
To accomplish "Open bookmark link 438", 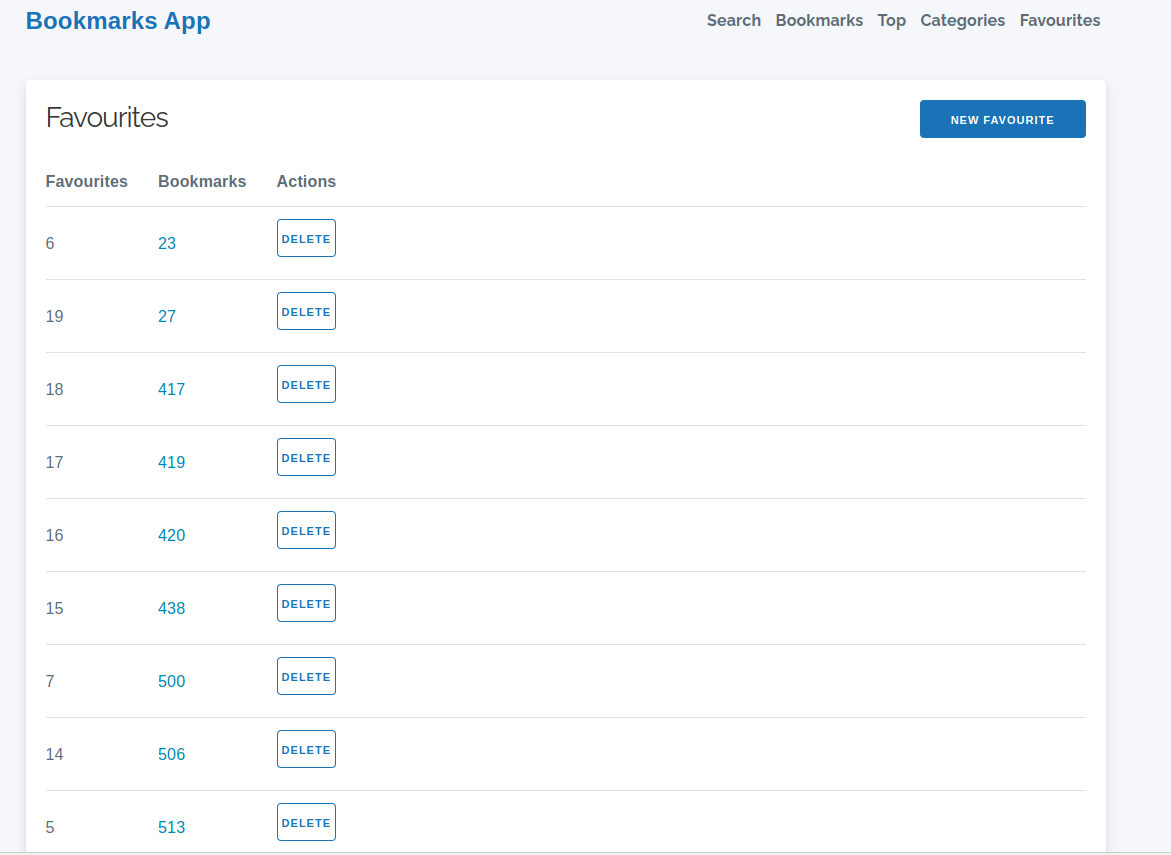I will point(172,609).
